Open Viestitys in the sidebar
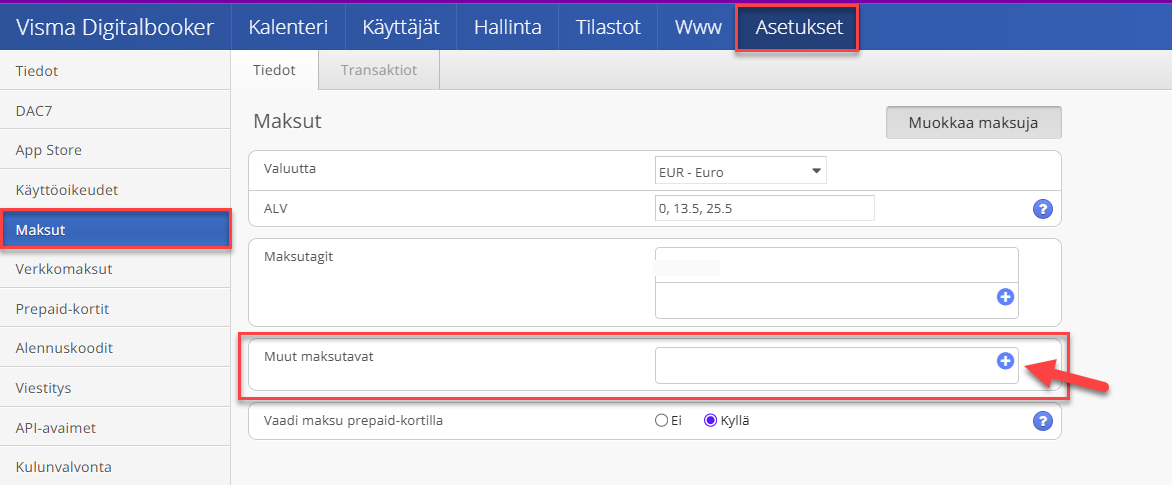 pyautogui.click(x=115, y=388)
